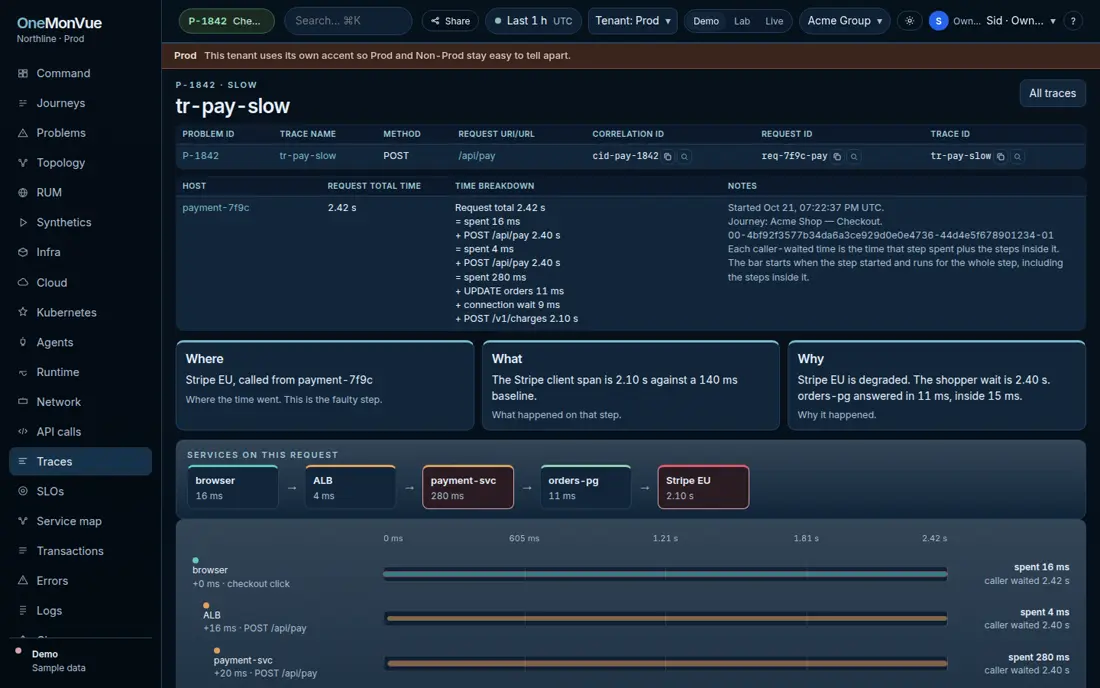The width and height of the screenshot is (1100, 688).
Task: Search for correlation ID cid-pay-1842
Action: click(685, 156)
